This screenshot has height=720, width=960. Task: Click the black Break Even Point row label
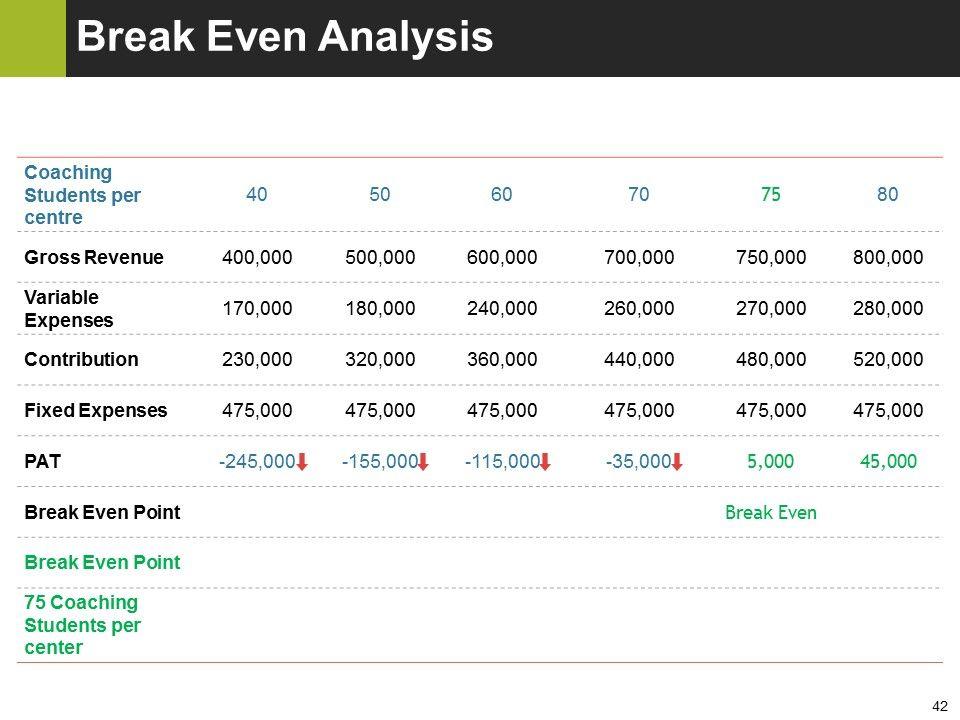pyautogui.click(x=102, y=512)
